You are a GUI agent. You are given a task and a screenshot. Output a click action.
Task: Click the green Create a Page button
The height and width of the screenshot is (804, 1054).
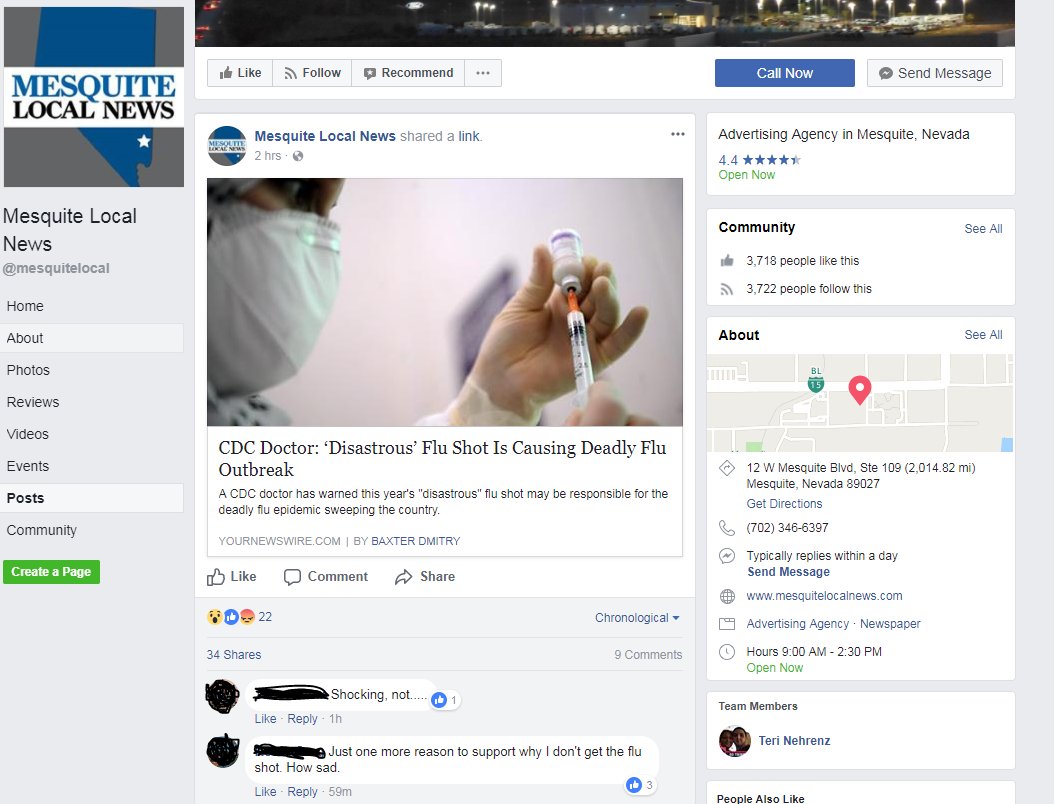(x=51, y=572)
